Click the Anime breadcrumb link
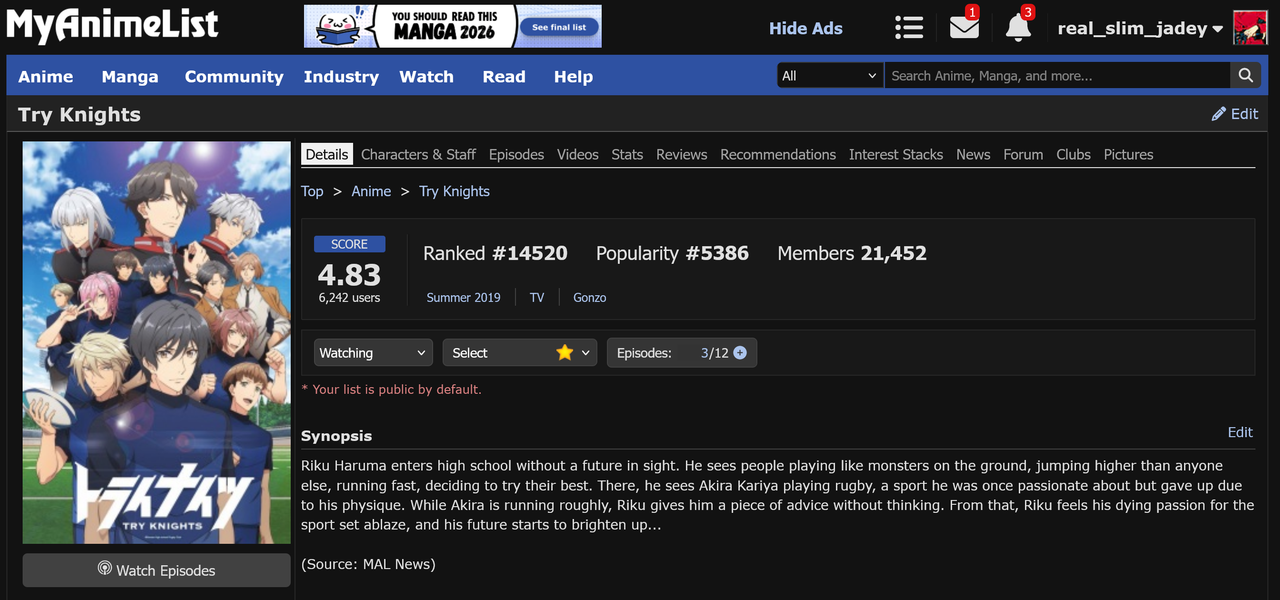Image resolution: width=1280 pixels, height=600 pixels. pyautogui.click(x=371, y=191)
